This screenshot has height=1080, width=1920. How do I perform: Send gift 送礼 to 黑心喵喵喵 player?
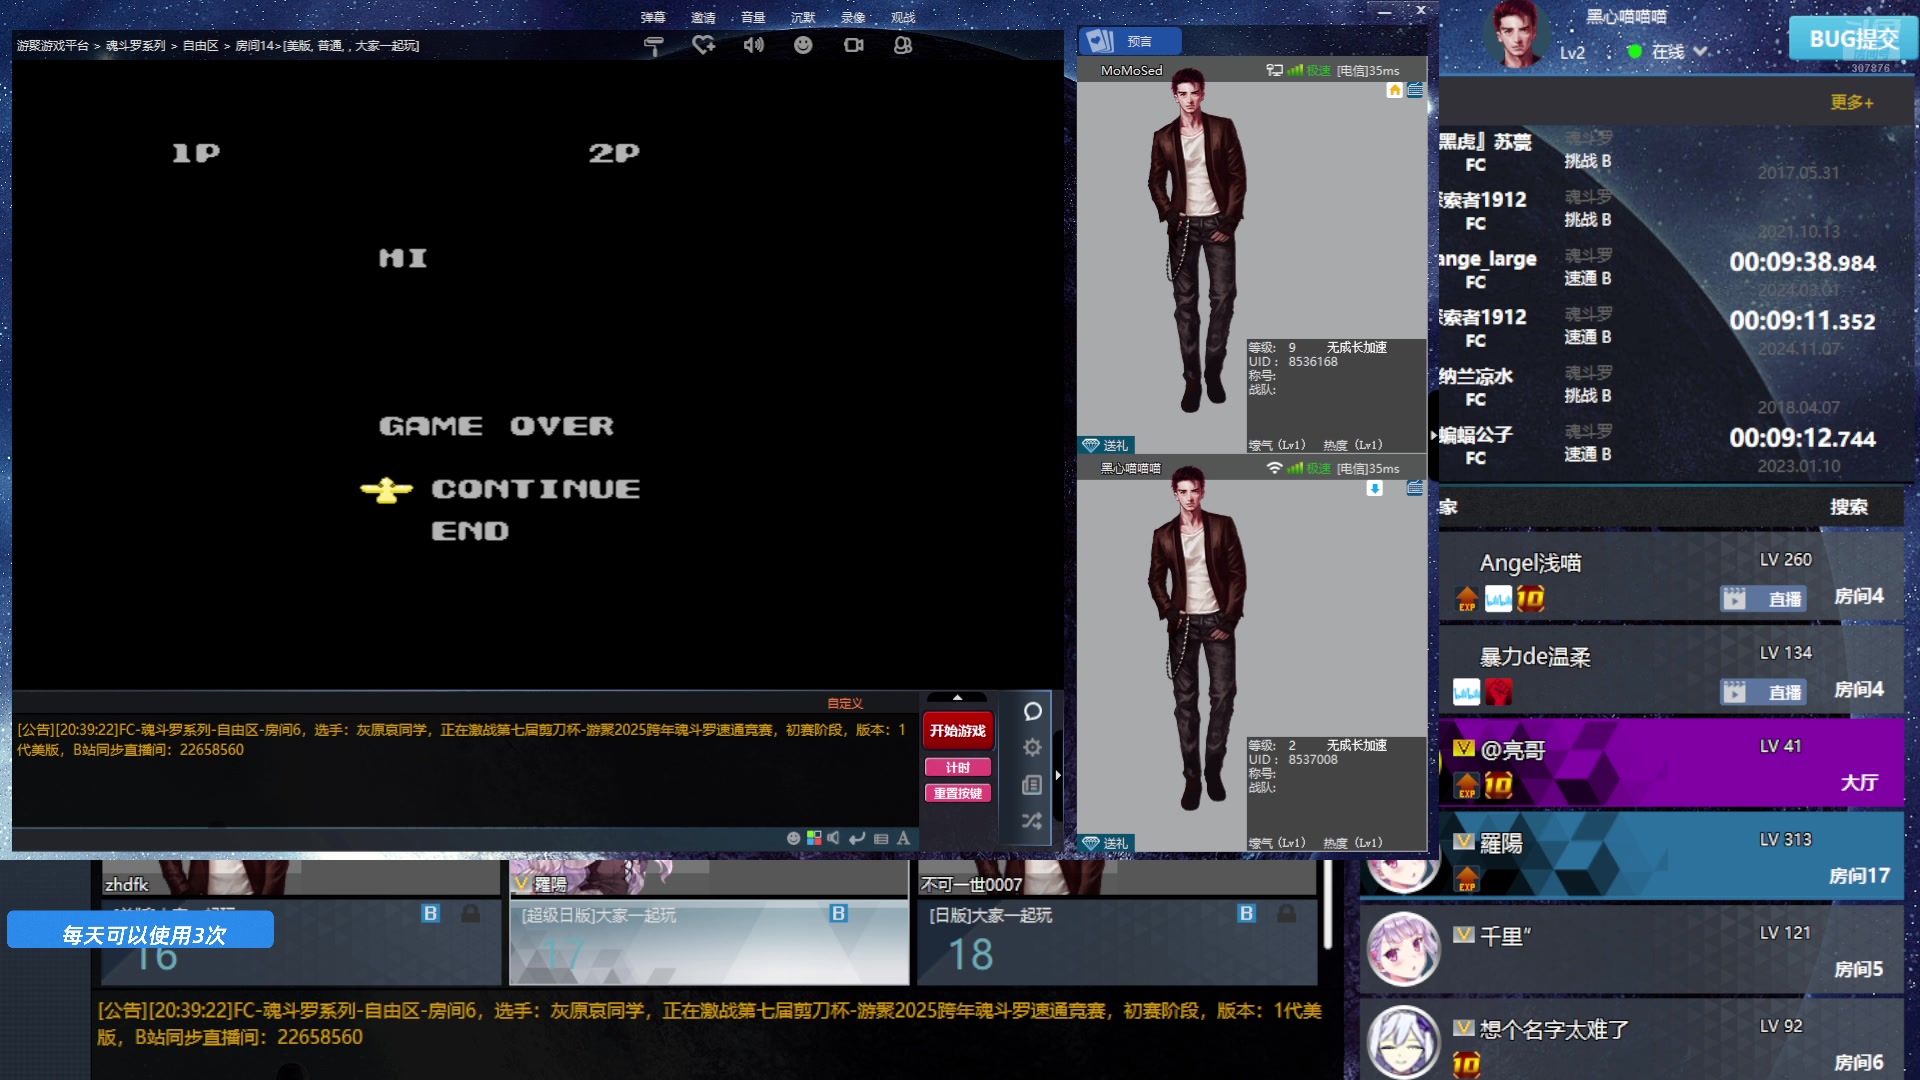[1106, 843]
